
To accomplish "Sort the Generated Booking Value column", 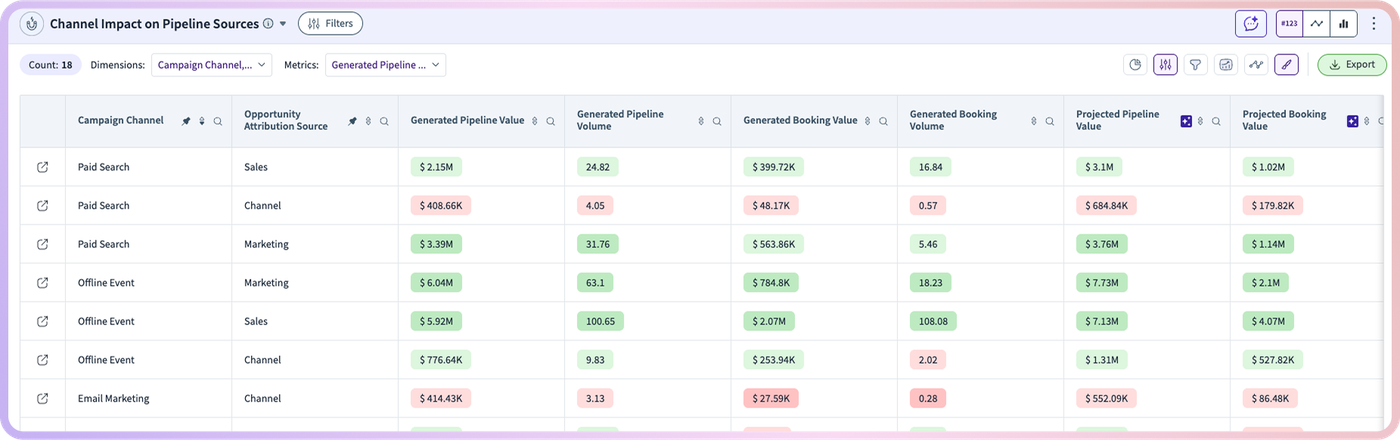I will click(x=868, y=121).
